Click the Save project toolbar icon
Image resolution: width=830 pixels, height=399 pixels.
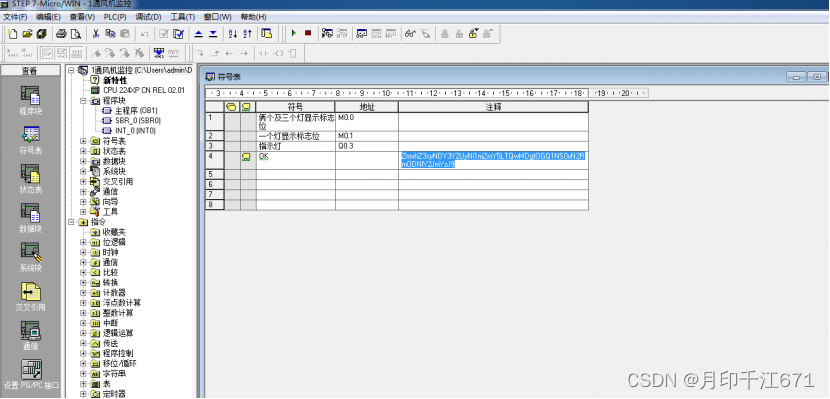[41, 34]
